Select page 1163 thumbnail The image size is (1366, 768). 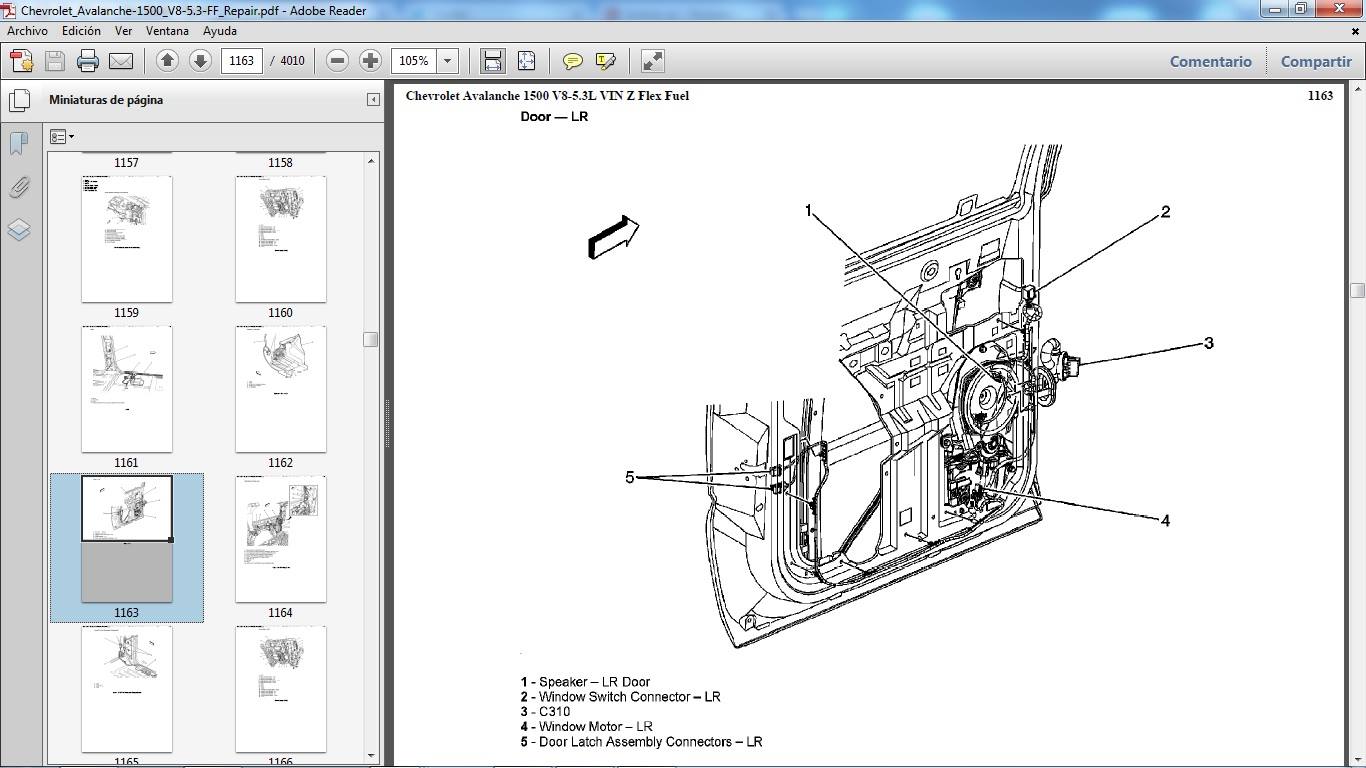click(x=127, y=539)
